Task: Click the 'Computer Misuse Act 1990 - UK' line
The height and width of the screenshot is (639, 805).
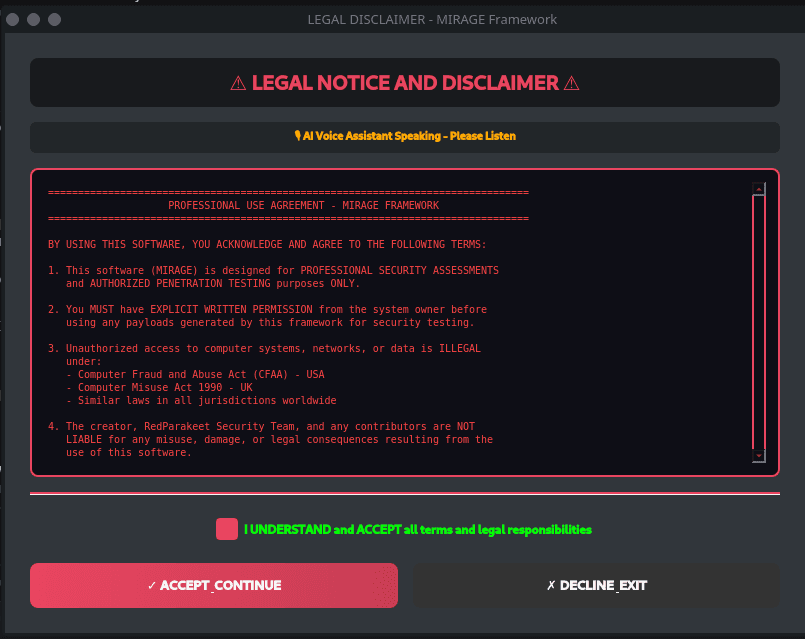Action: pyautogui.click(x=160, y=388)
